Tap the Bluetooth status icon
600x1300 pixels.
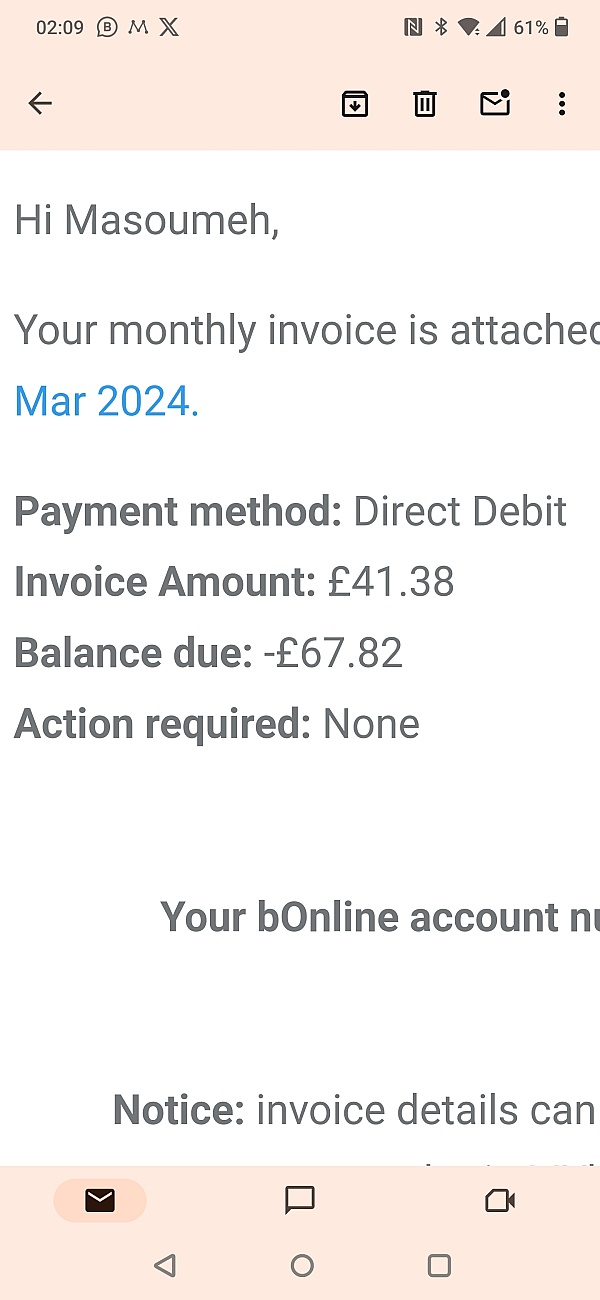(441, 27)
